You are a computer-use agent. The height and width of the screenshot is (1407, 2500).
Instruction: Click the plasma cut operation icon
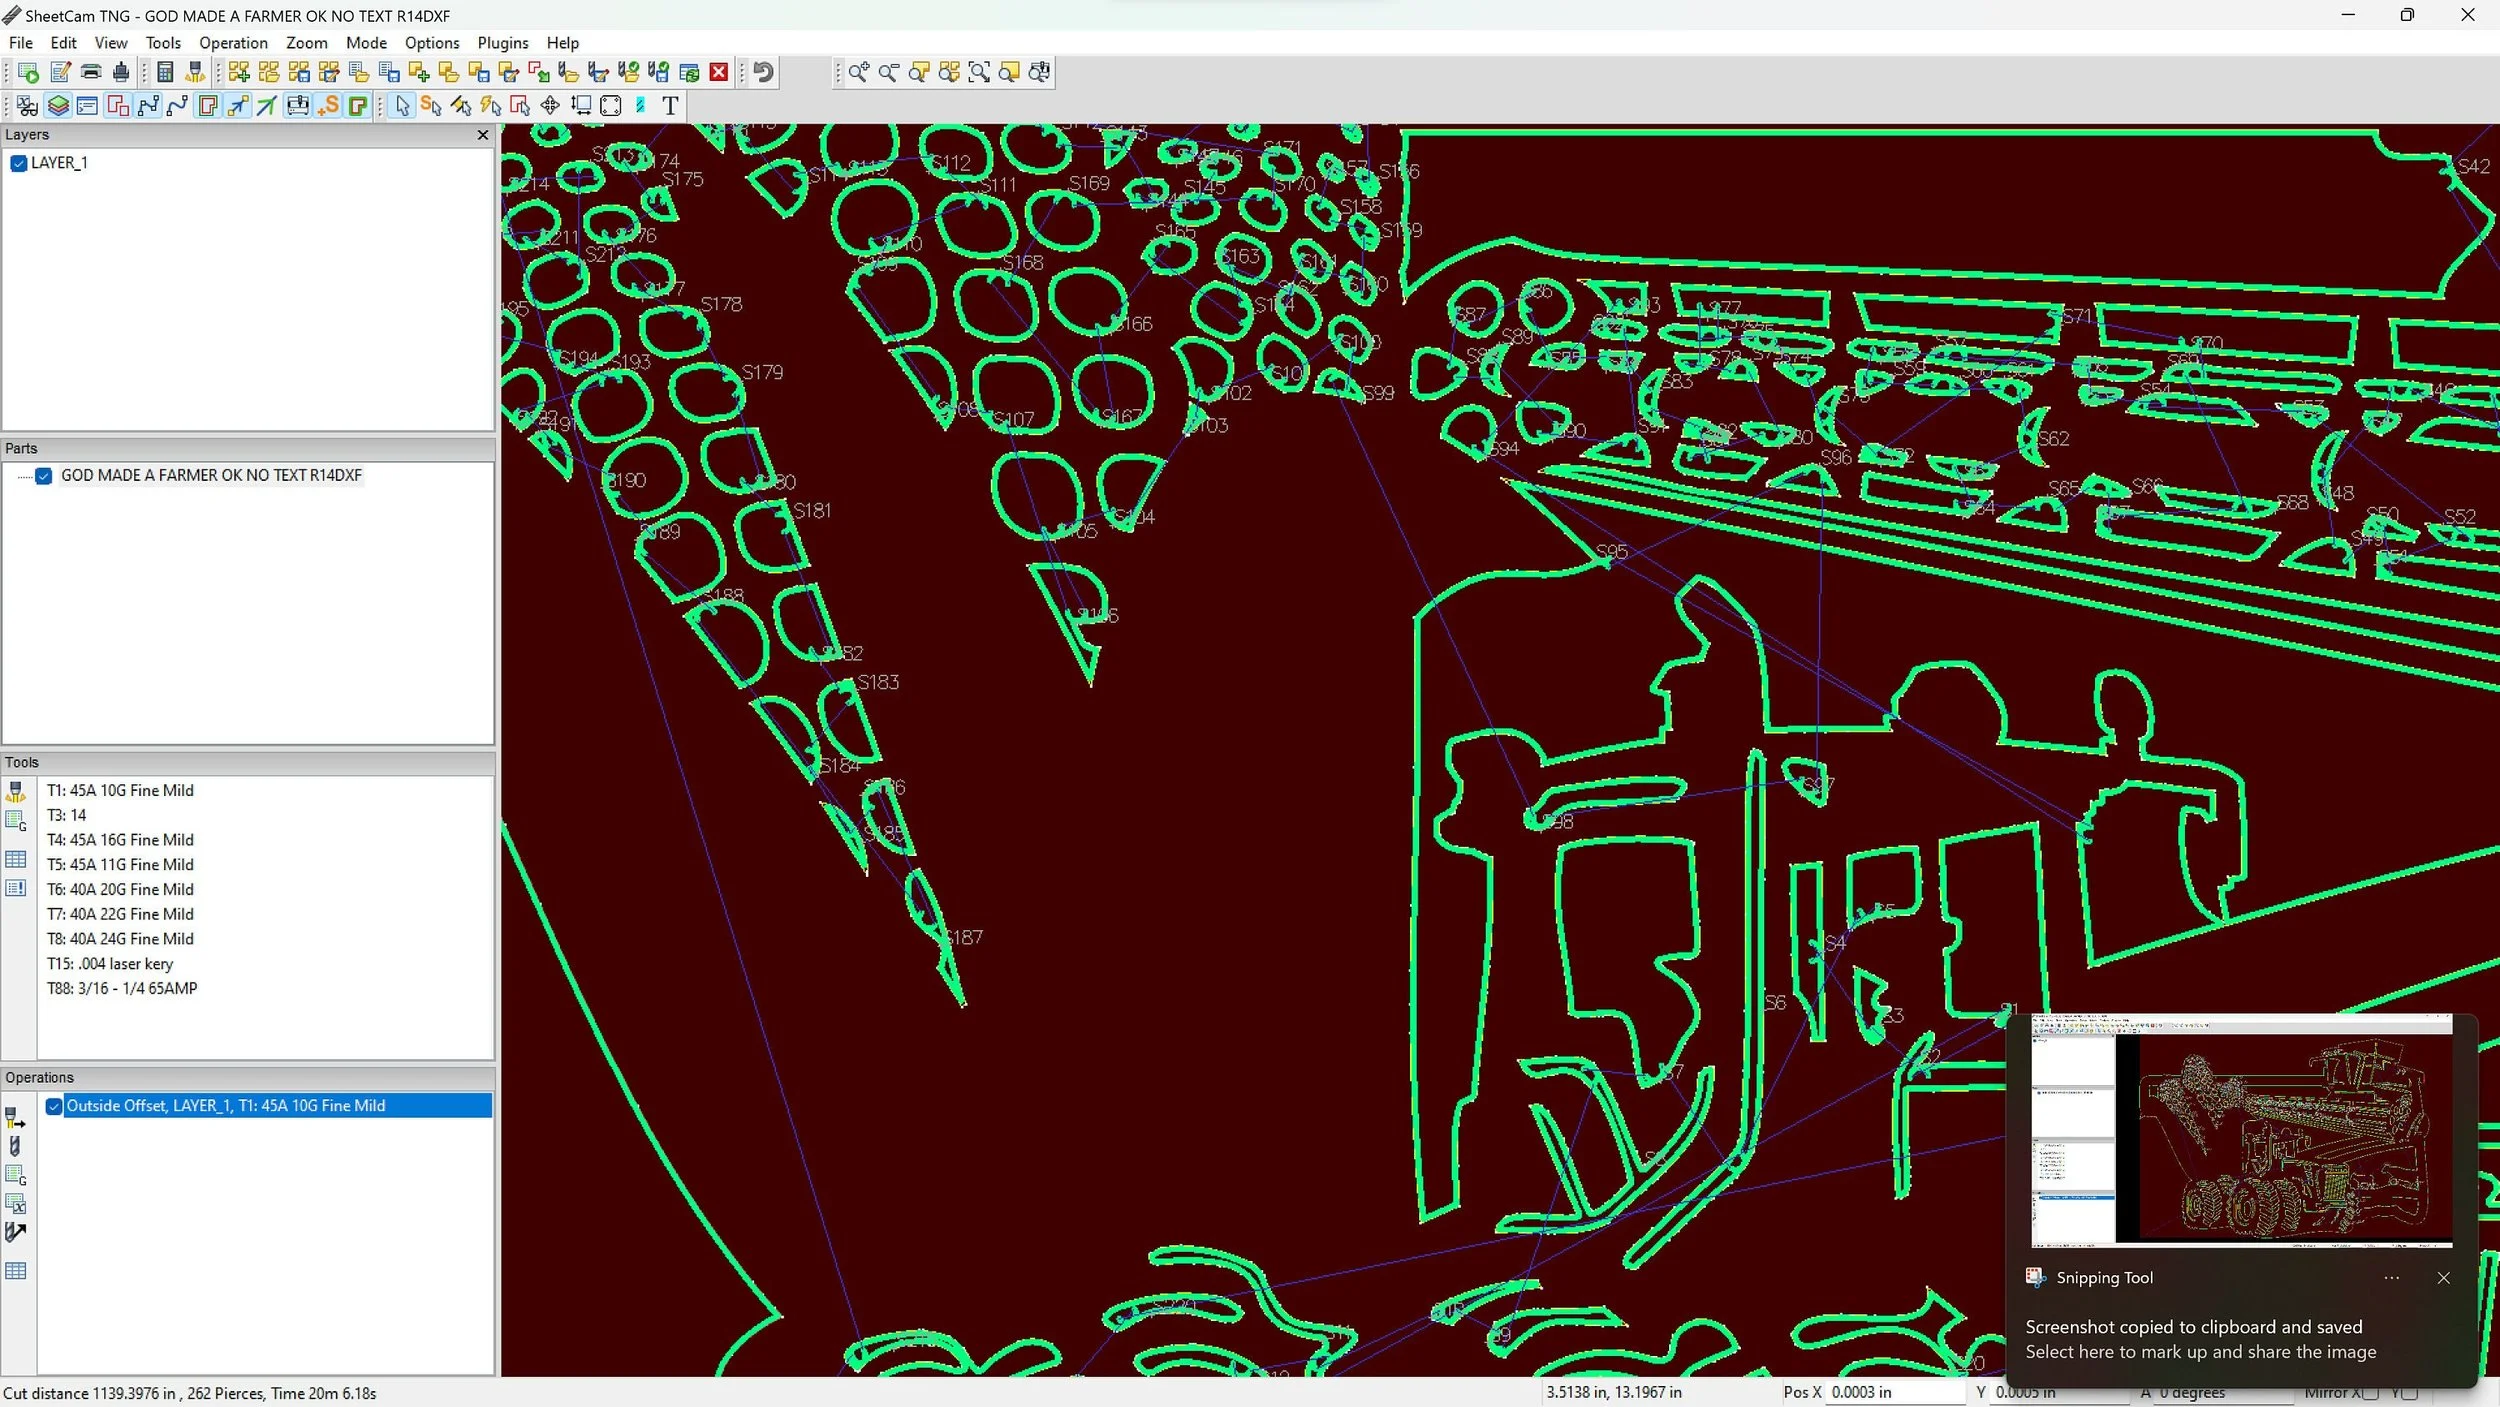[x=15, y=1118]
